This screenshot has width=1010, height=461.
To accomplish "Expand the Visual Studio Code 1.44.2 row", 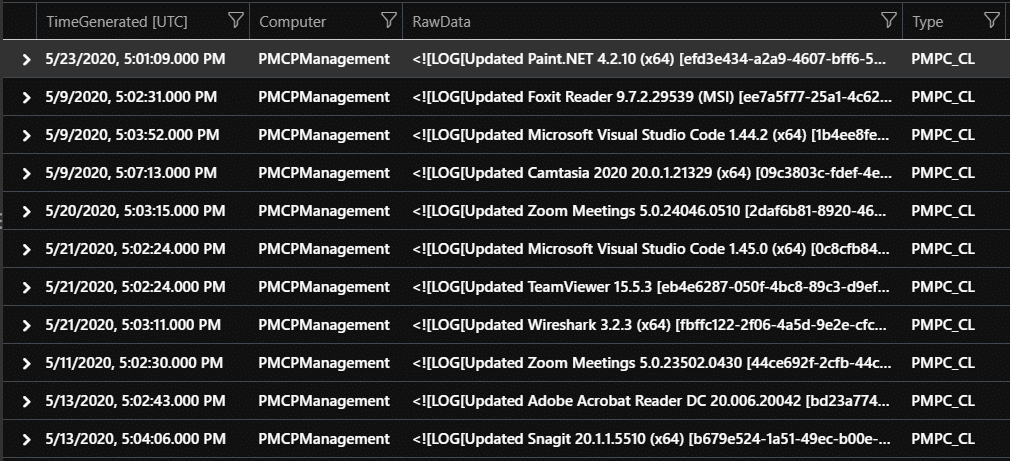I will (26, 135).
